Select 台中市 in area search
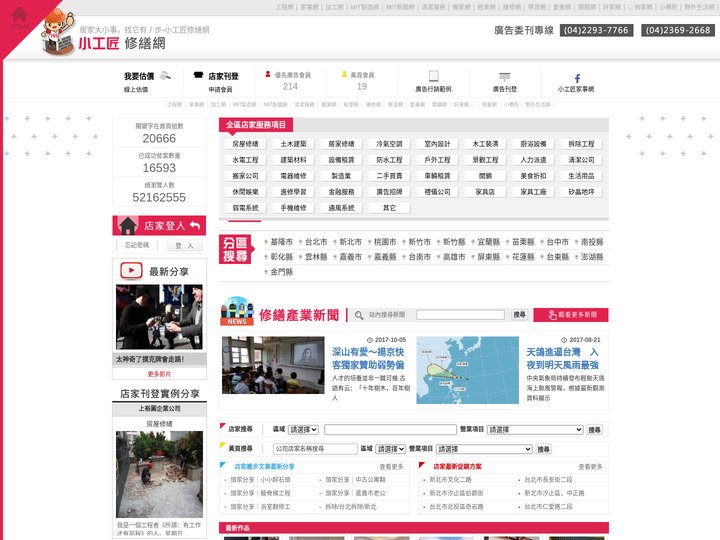 tap(557, 242)
